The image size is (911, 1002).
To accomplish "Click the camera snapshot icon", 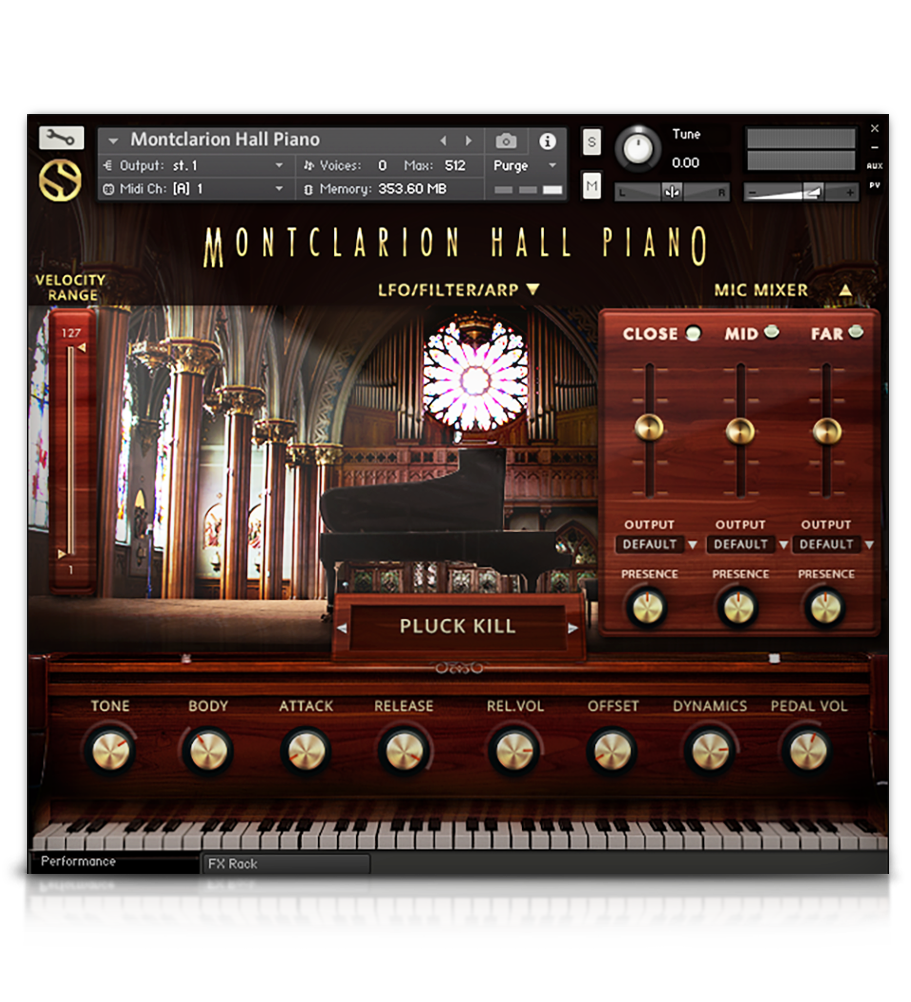I will click(x=507, y=141).
